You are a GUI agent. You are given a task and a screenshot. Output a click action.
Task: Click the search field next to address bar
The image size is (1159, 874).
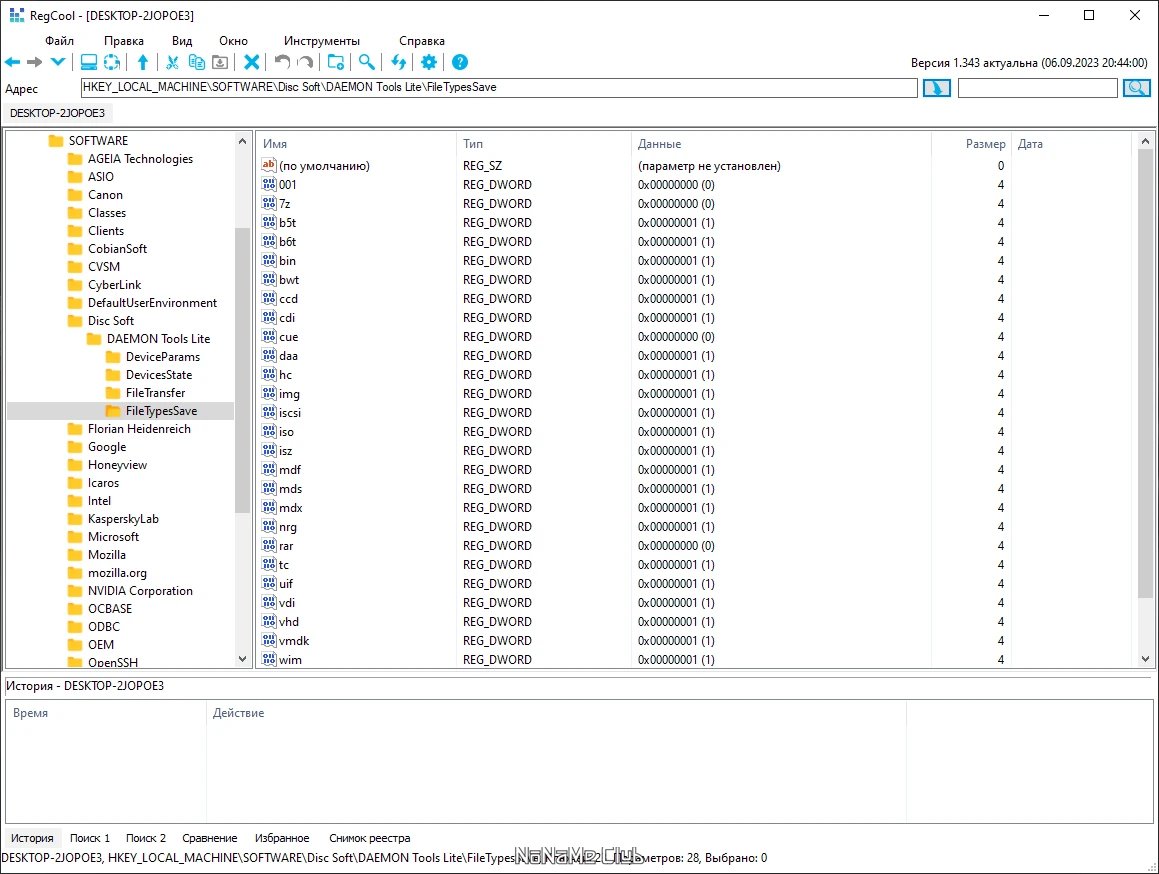(1037, 88)
